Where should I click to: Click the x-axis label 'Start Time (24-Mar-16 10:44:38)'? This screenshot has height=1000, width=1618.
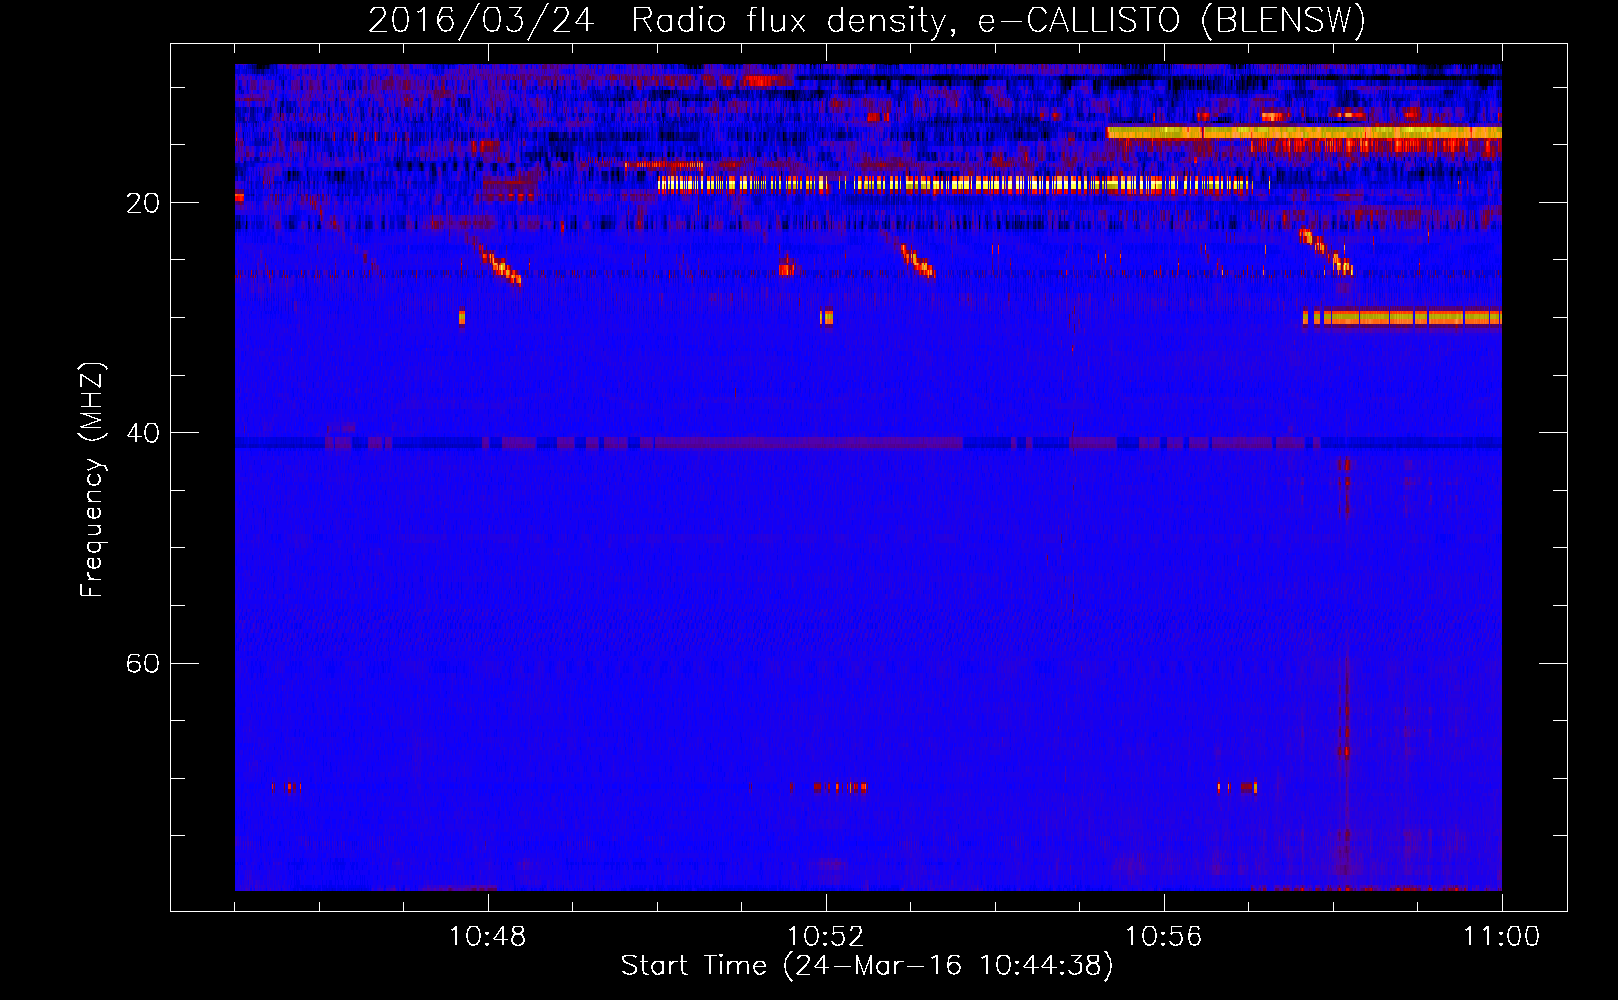tap(867, 966)
